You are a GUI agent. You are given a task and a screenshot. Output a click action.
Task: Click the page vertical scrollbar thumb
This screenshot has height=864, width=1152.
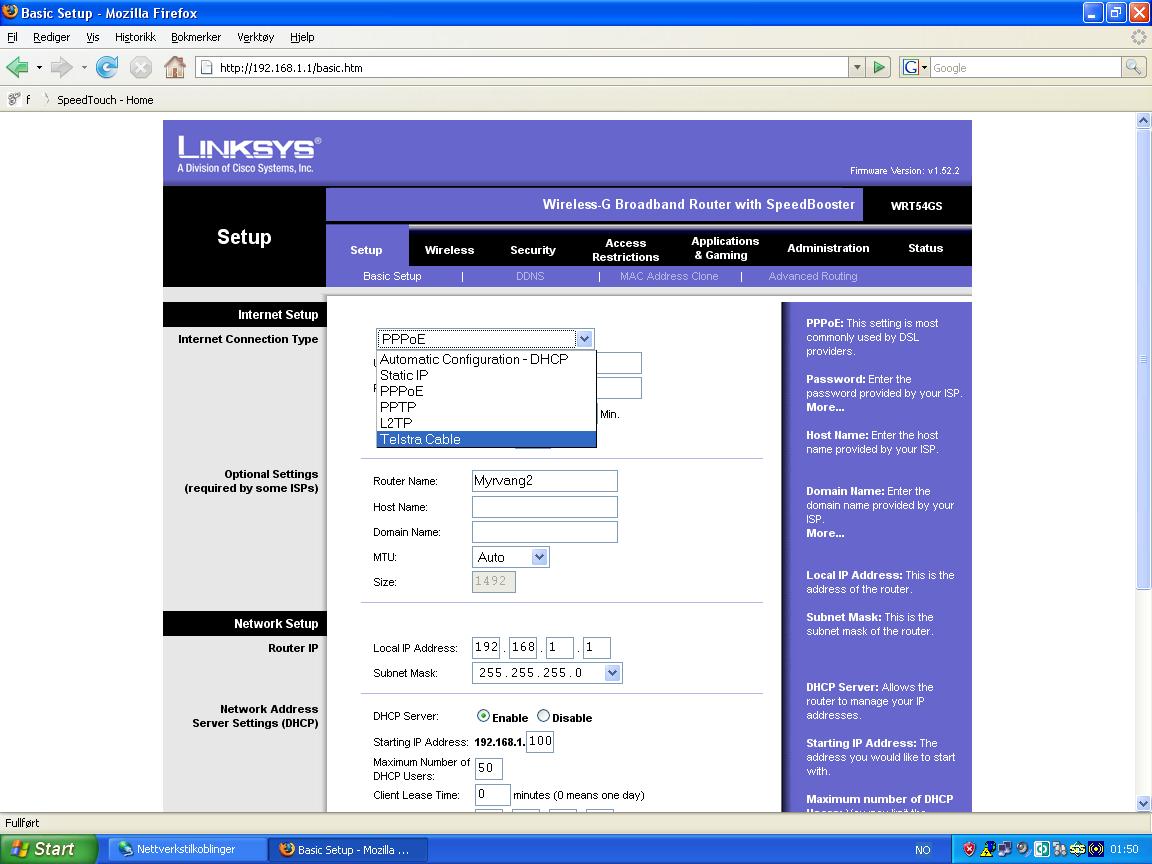pos(1143,359)
